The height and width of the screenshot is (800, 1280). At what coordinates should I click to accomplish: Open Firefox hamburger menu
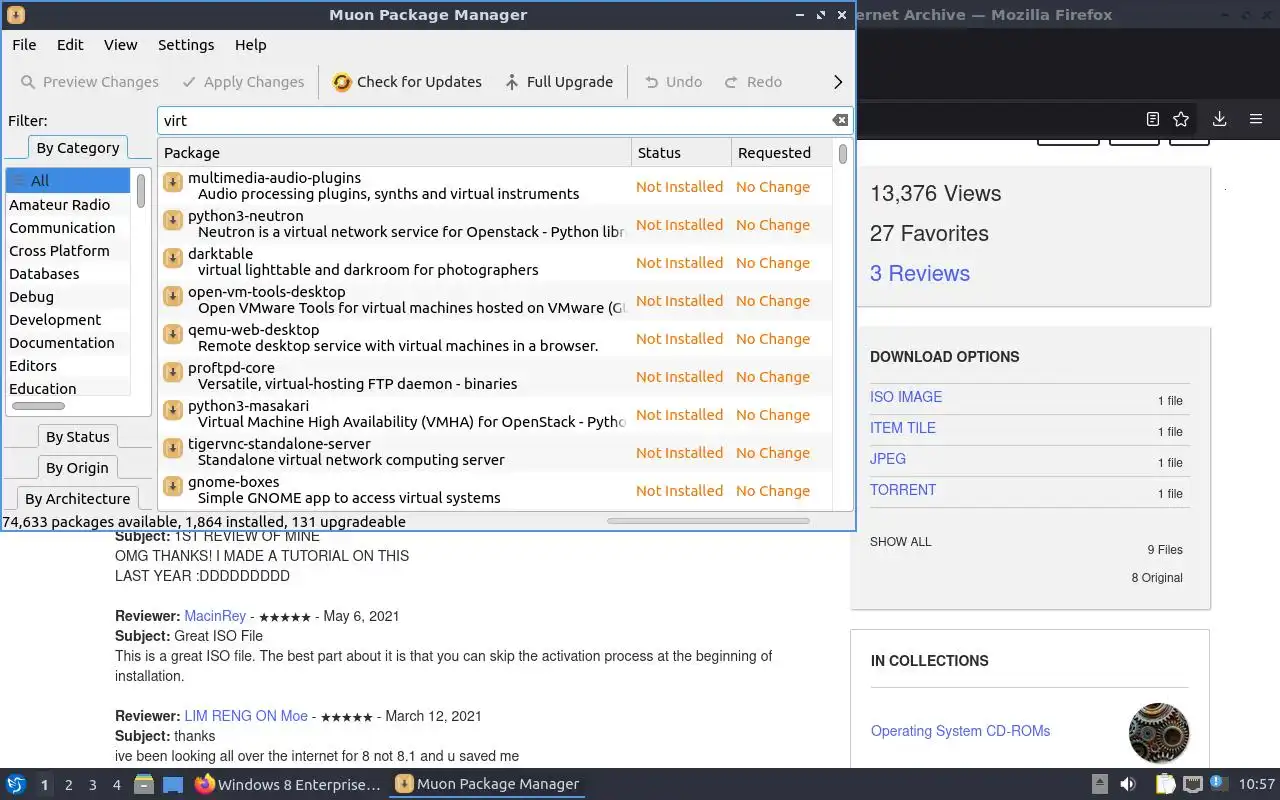(1256, 119)
